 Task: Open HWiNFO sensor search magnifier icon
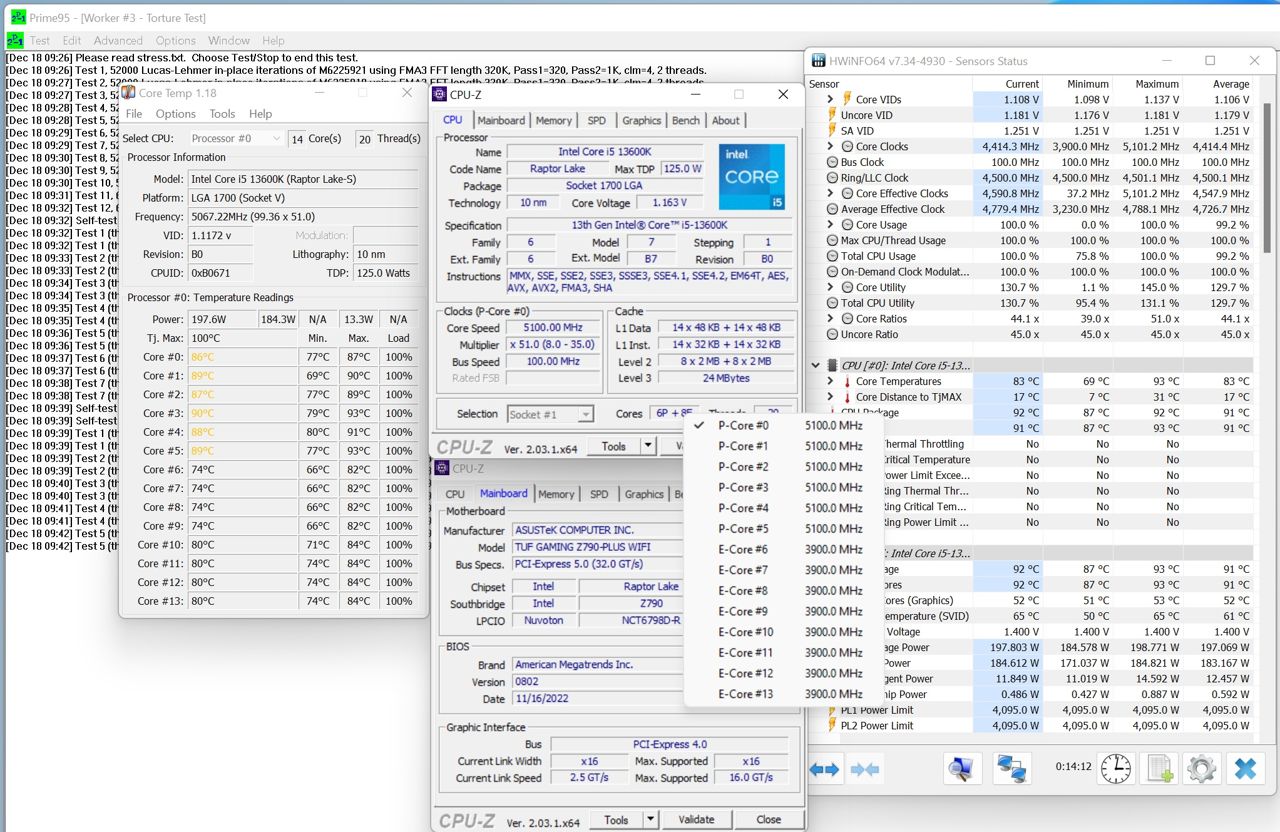click(961, 768)
